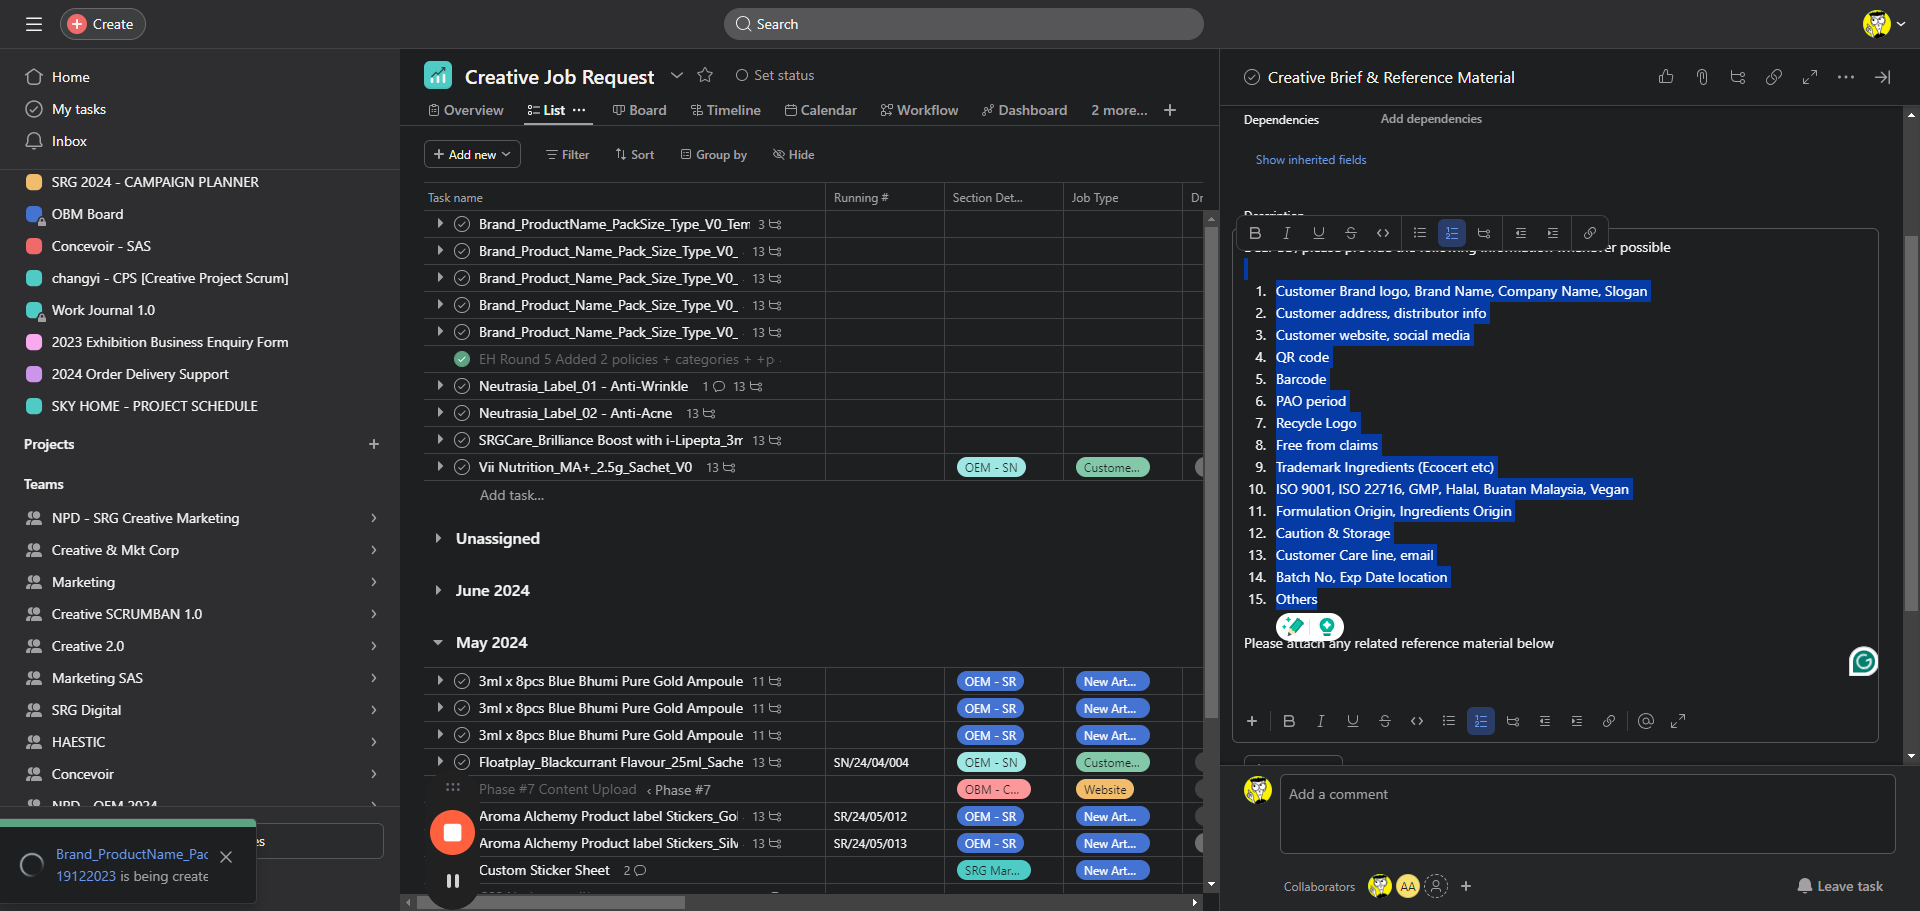Go to the Workflow tab
Viewport: 1920px width, 911px height.
(920, 110)
